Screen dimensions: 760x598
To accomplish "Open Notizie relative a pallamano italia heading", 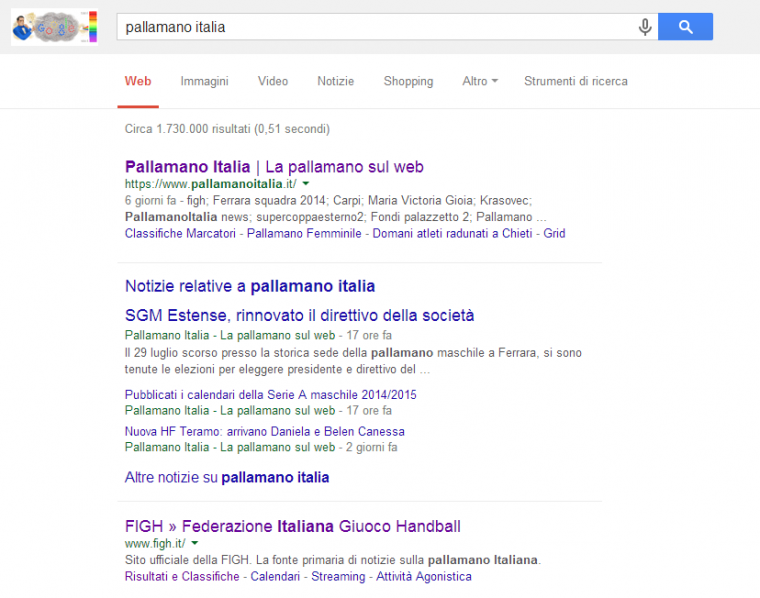I will (250, 286).
